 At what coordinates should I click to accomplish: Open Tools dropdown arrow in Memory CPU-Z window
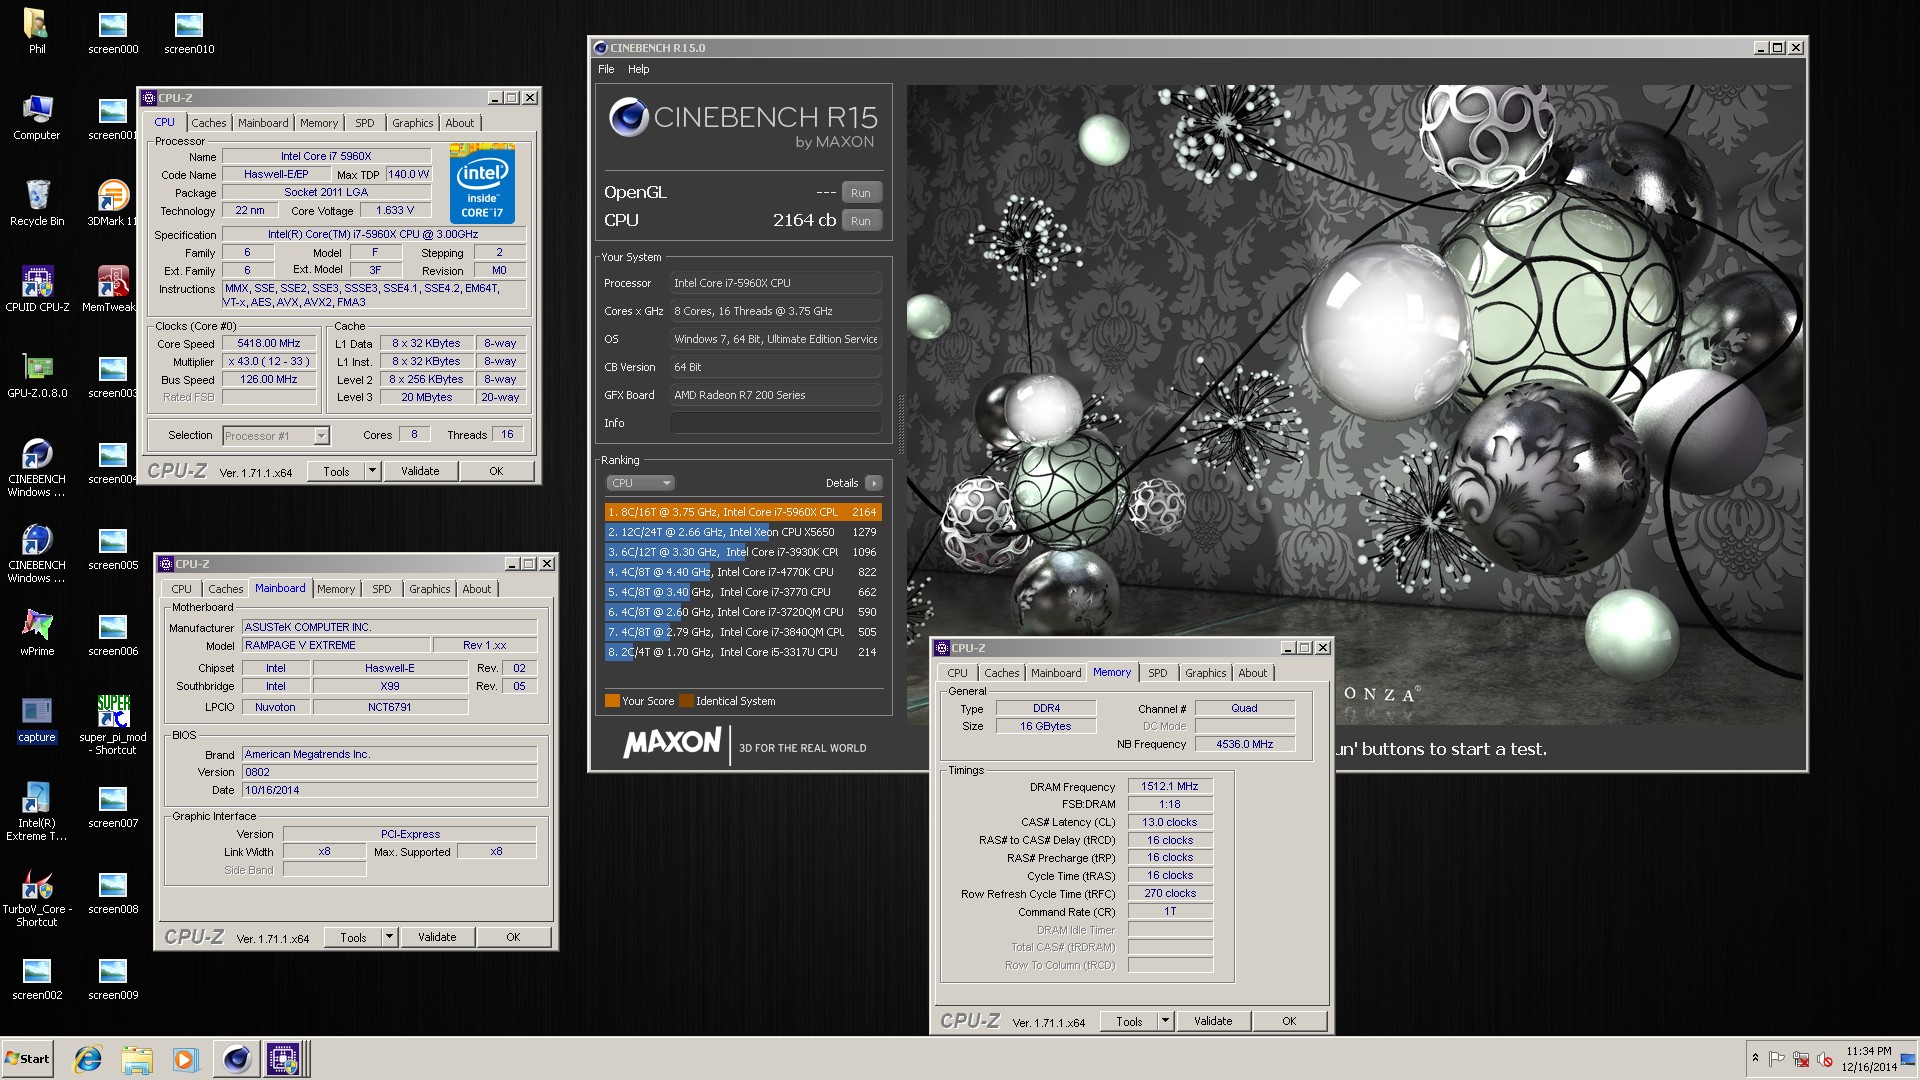click(x=1165, y=1021)
